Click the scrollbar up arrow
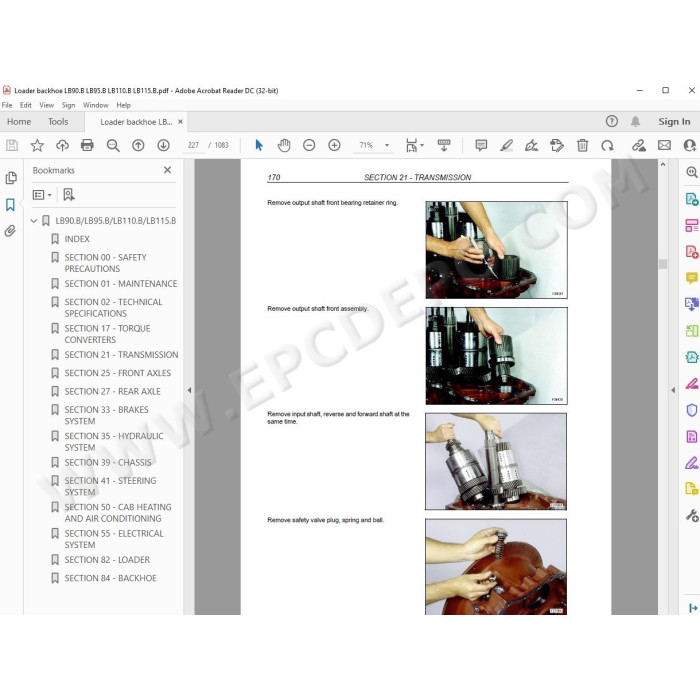The width and height of the screenshot is (700, 700). [x=663, y=164]
